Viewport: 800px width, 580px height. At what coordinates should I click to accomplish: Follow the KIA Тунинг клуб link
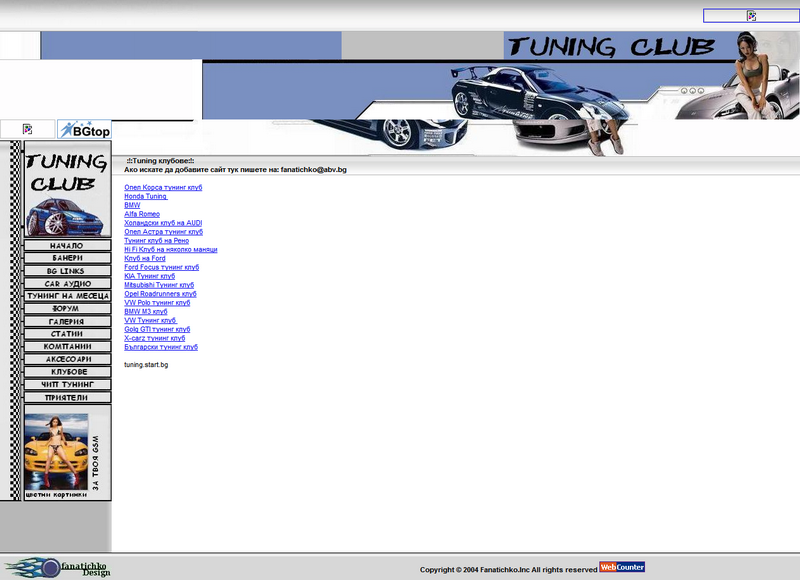click(x=149, y=276)
